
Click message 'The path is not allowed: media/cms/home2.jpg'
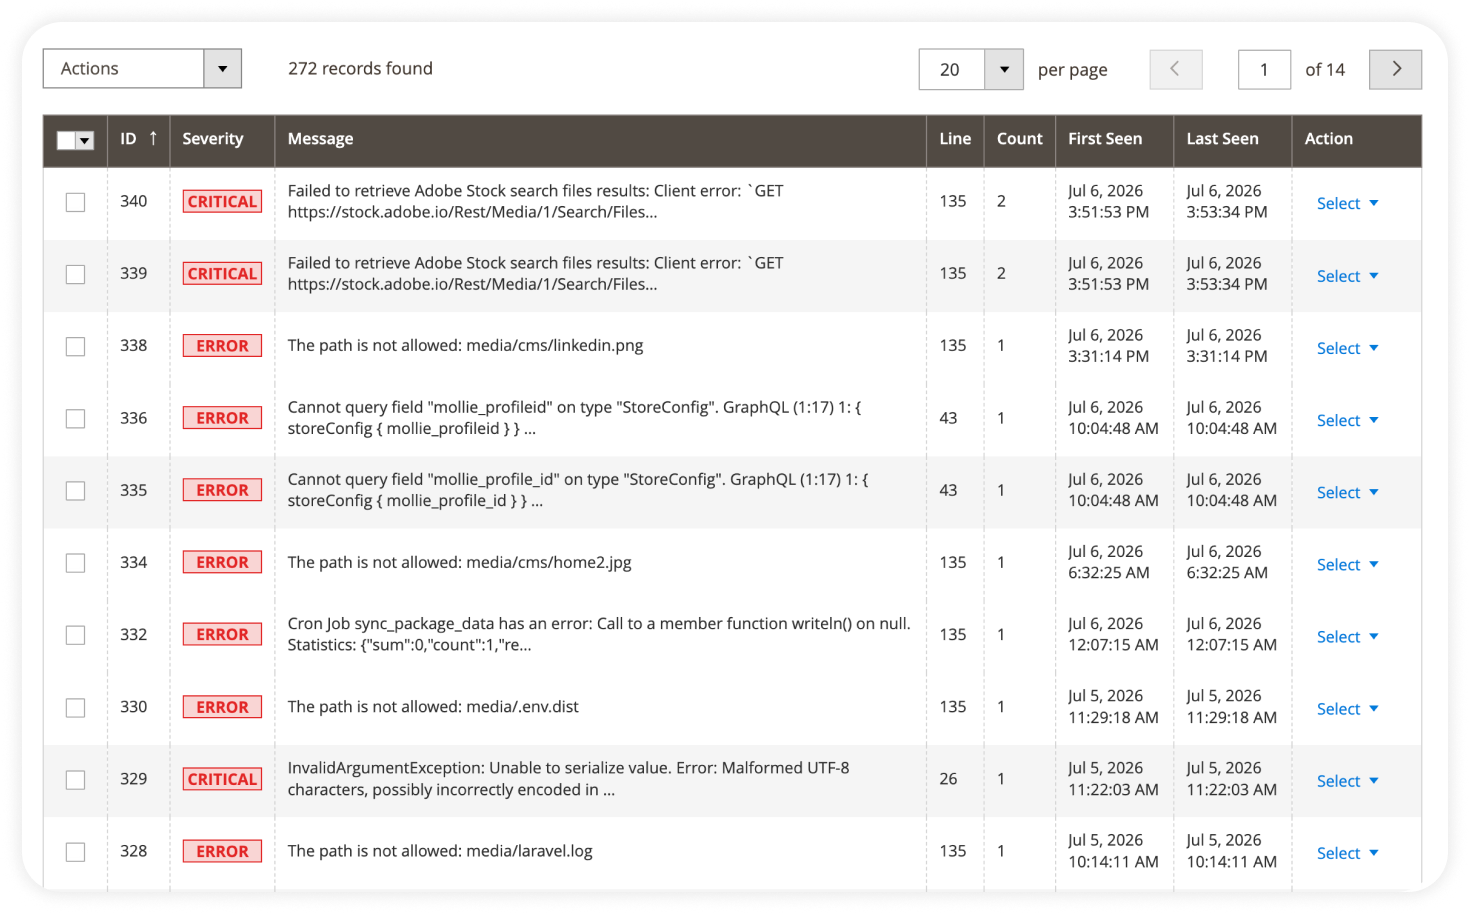(x=459, y=562)
